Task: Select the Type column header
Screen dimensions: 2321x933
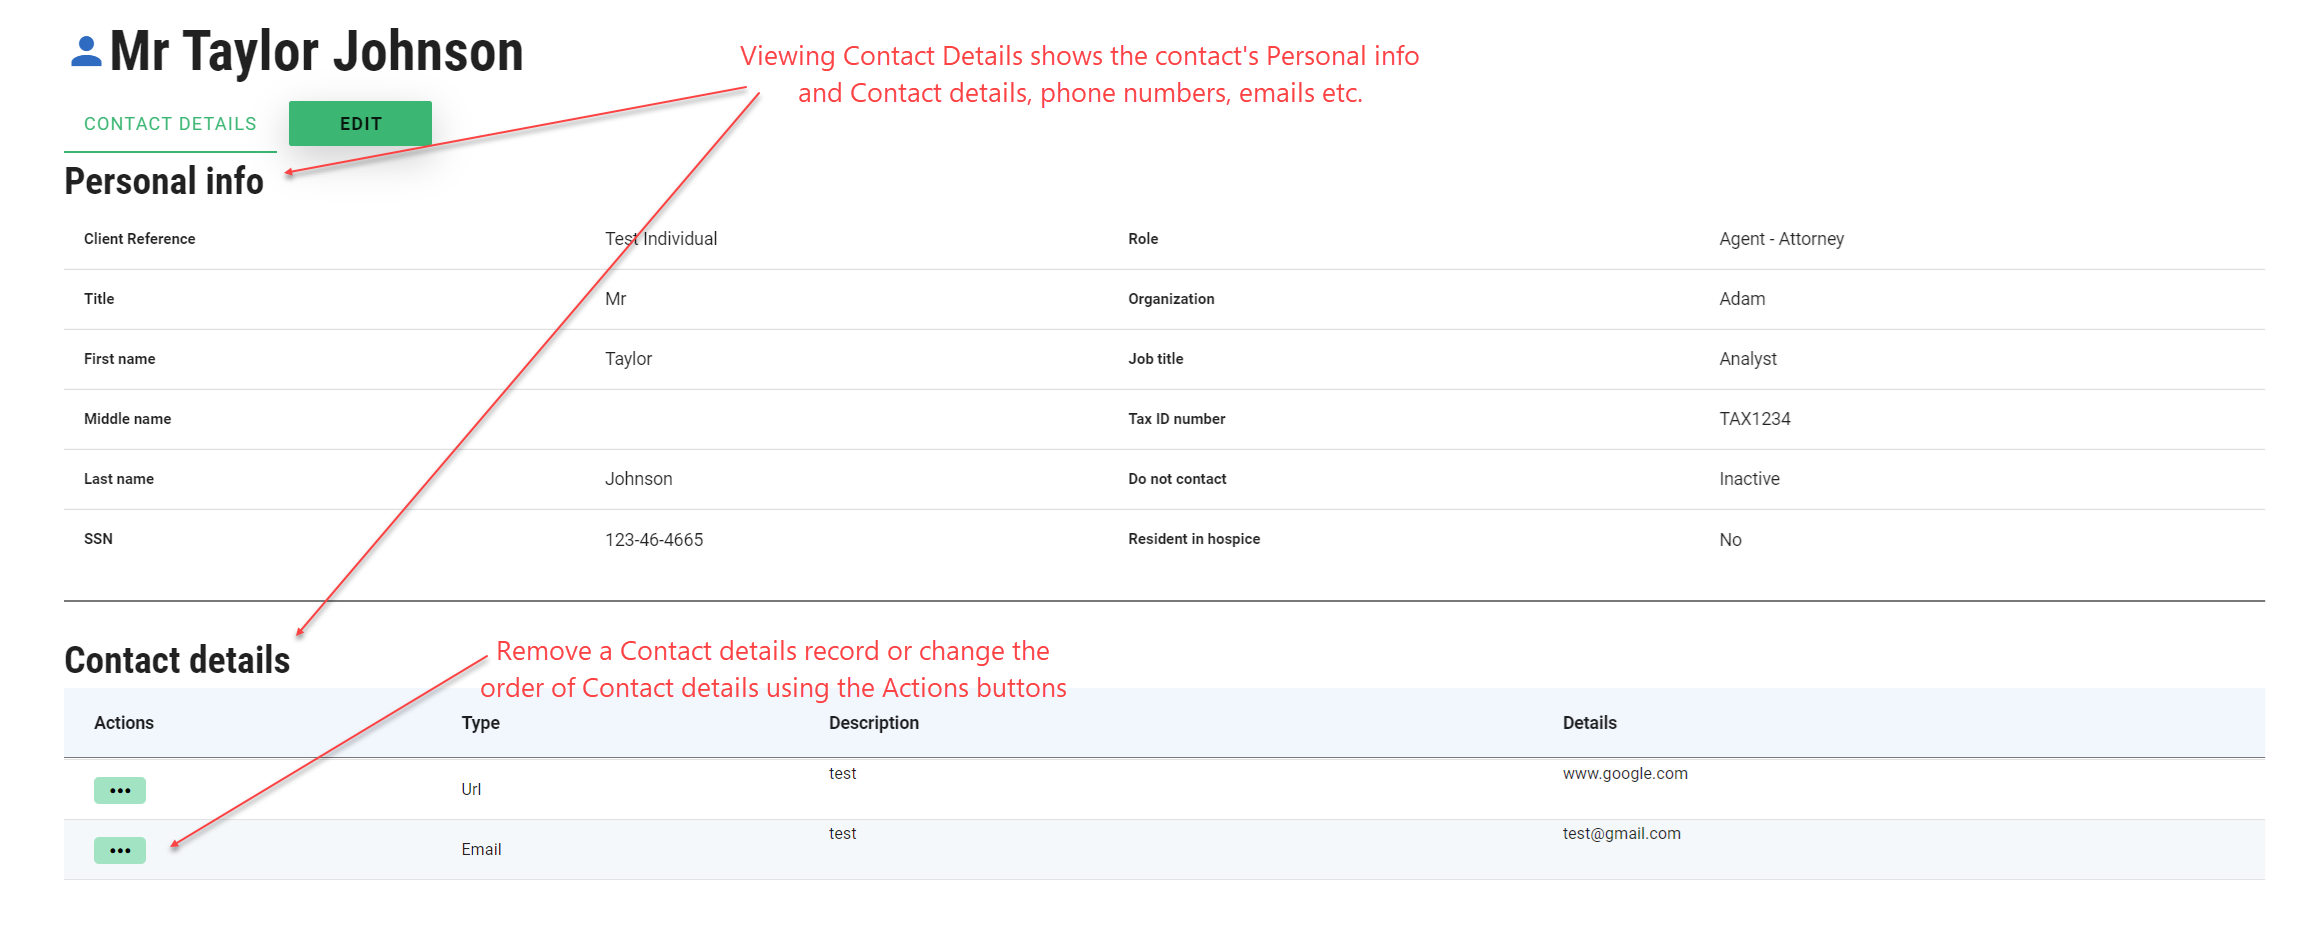Action: pos(480,723)
